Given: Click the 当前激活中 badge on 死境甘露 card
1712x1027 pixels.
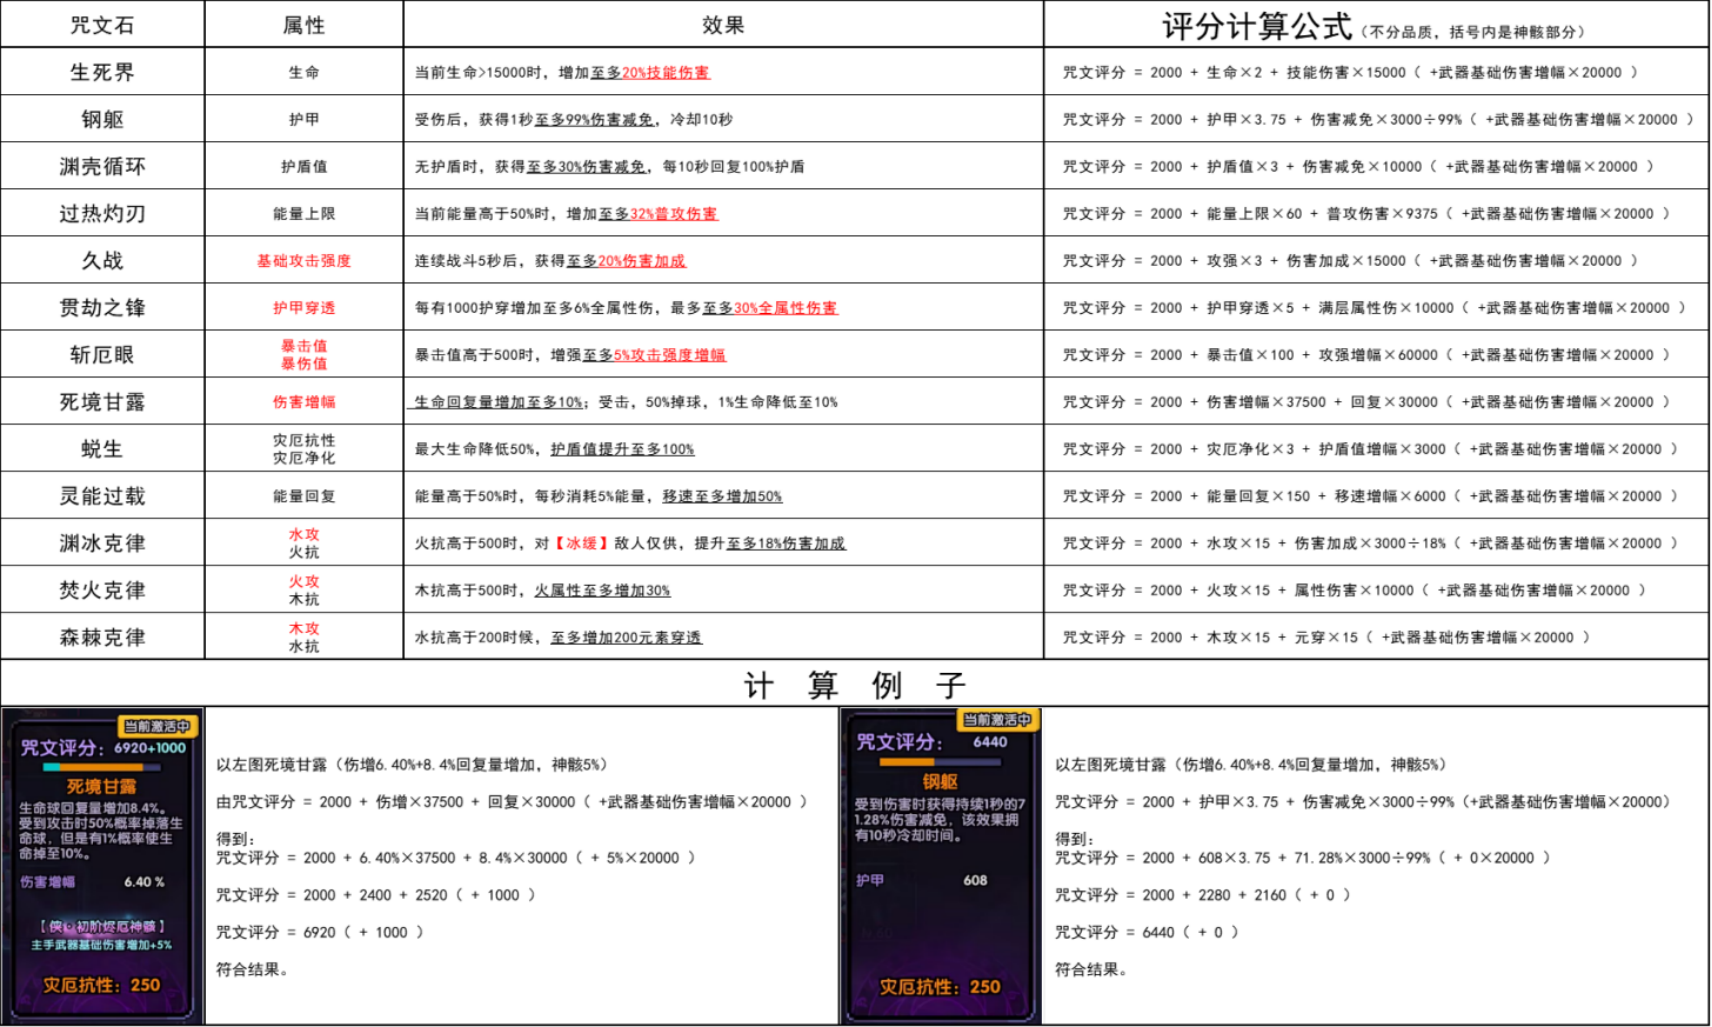Looking at the screenshot, I should 157,726.
